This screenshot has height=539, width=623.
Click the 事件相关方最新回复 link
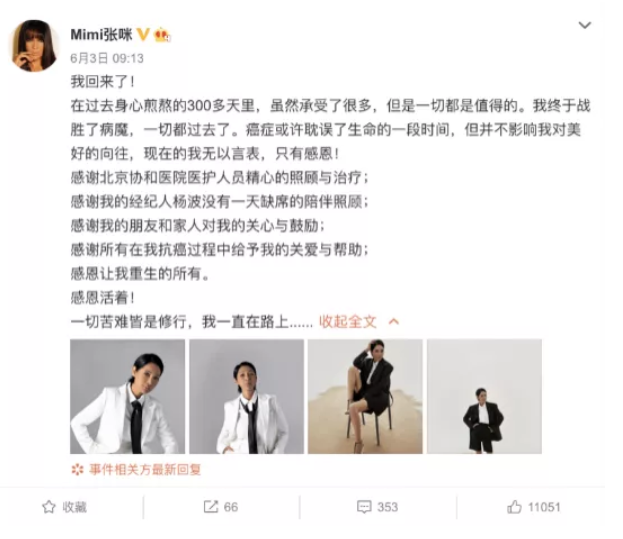click(145, 470)
